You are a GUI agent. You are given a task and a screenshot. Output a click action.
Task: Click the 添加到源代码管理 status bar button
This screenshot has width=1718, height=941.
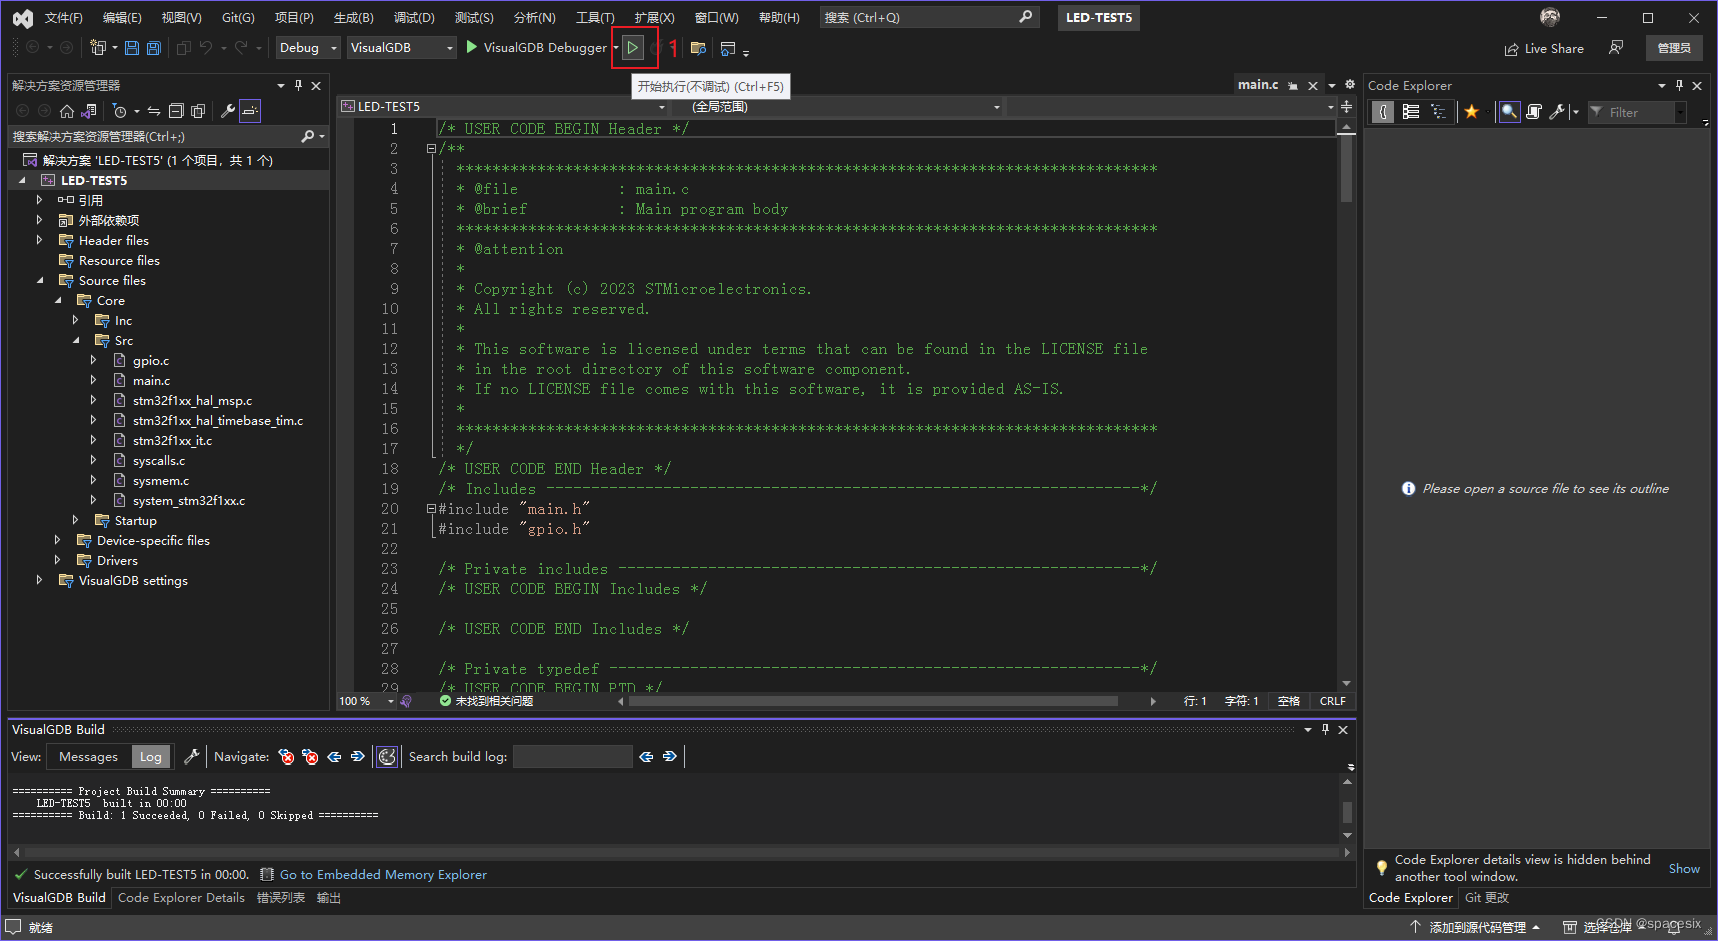click(1475, 927)
